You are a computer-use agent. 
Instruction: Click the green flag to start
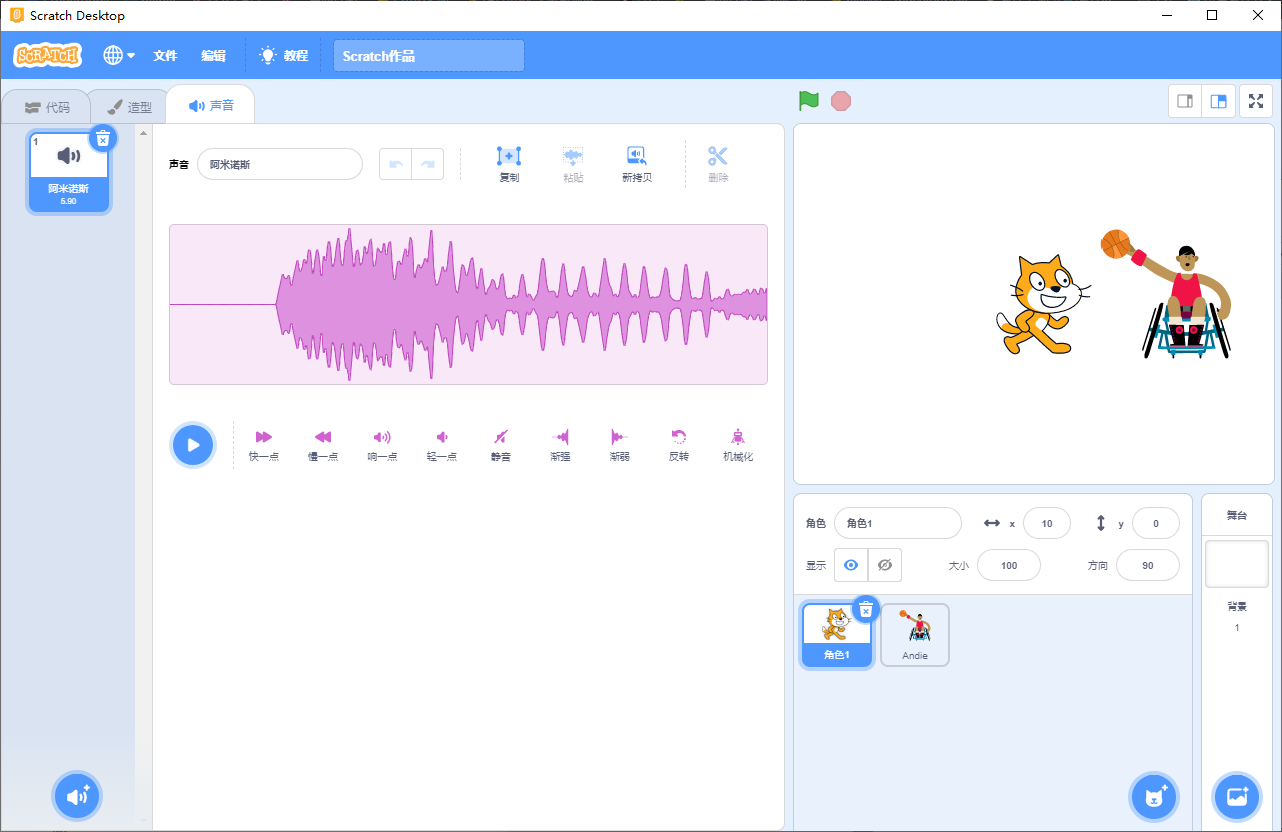tap(809, 101)
